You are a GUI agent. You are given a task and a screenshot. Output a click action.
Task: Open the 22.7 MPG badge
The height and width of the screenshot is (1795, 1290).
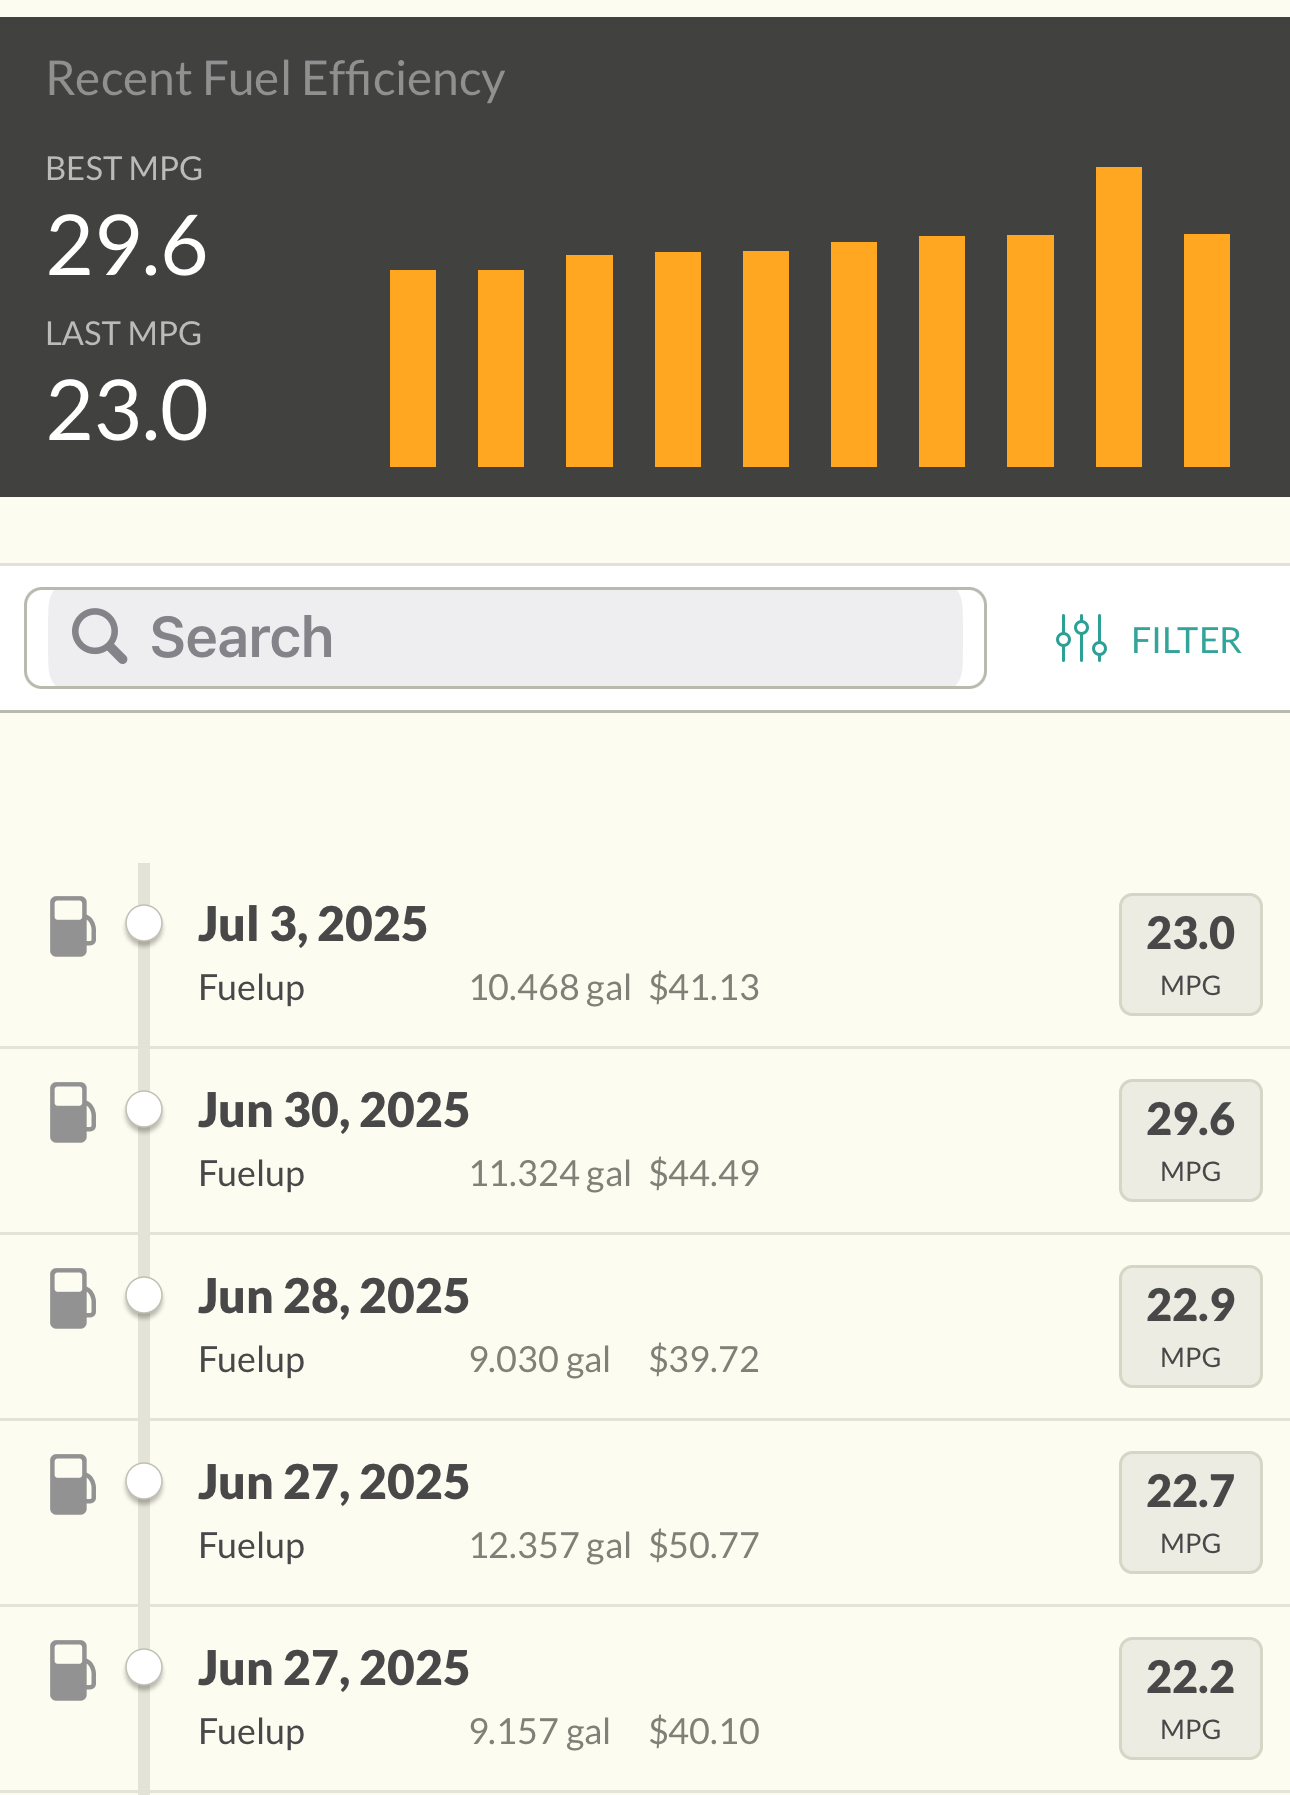tap(1190, 1513)
